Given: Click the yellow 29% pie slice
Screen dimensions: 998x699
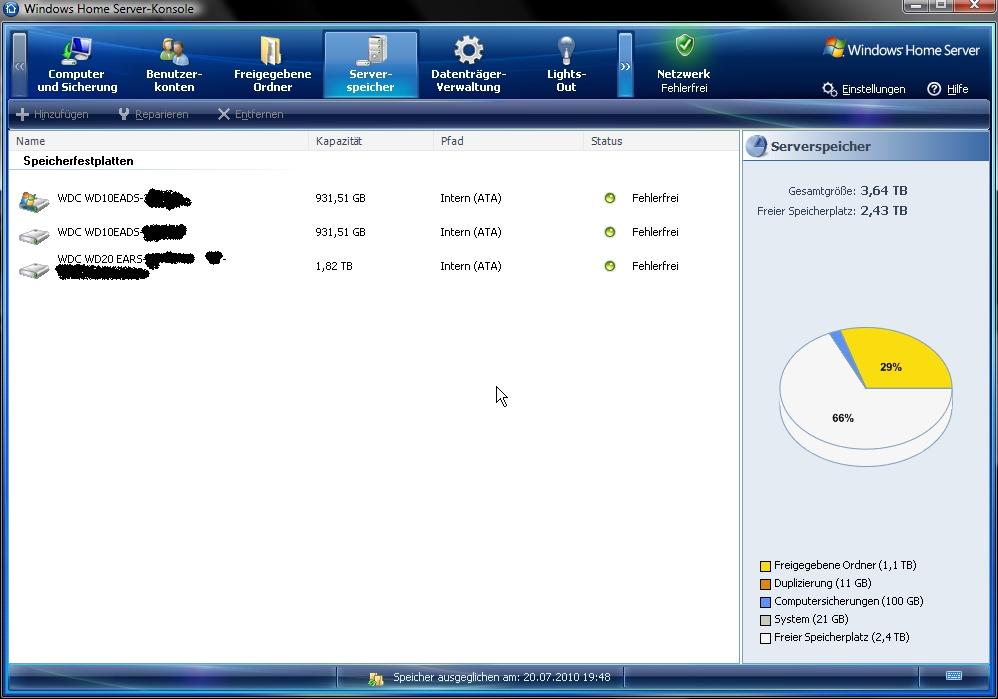Looking at the screenshot, I should (897, 360).
